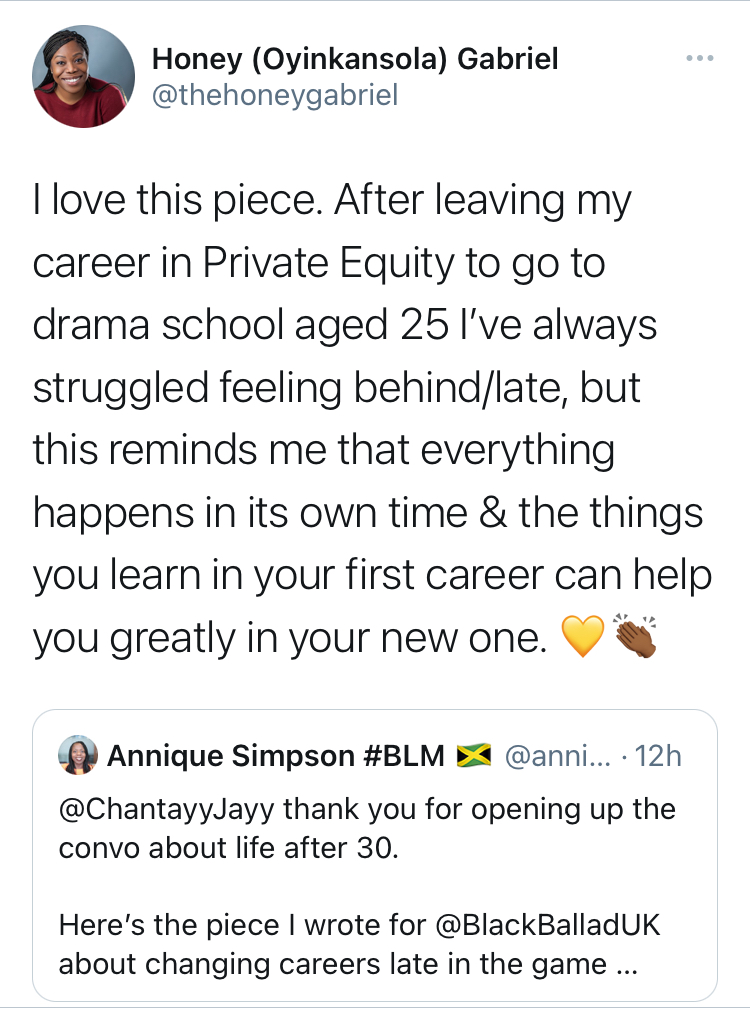This screenshot has width=750, height=1015.
Task: Click the @thehoneygabriel handle
Action: pyautogui.click(x=275, y=95)
